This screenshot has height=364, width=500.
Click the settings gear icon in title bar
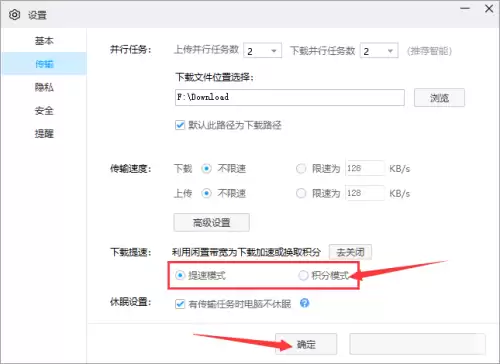[x=14, y=15]
